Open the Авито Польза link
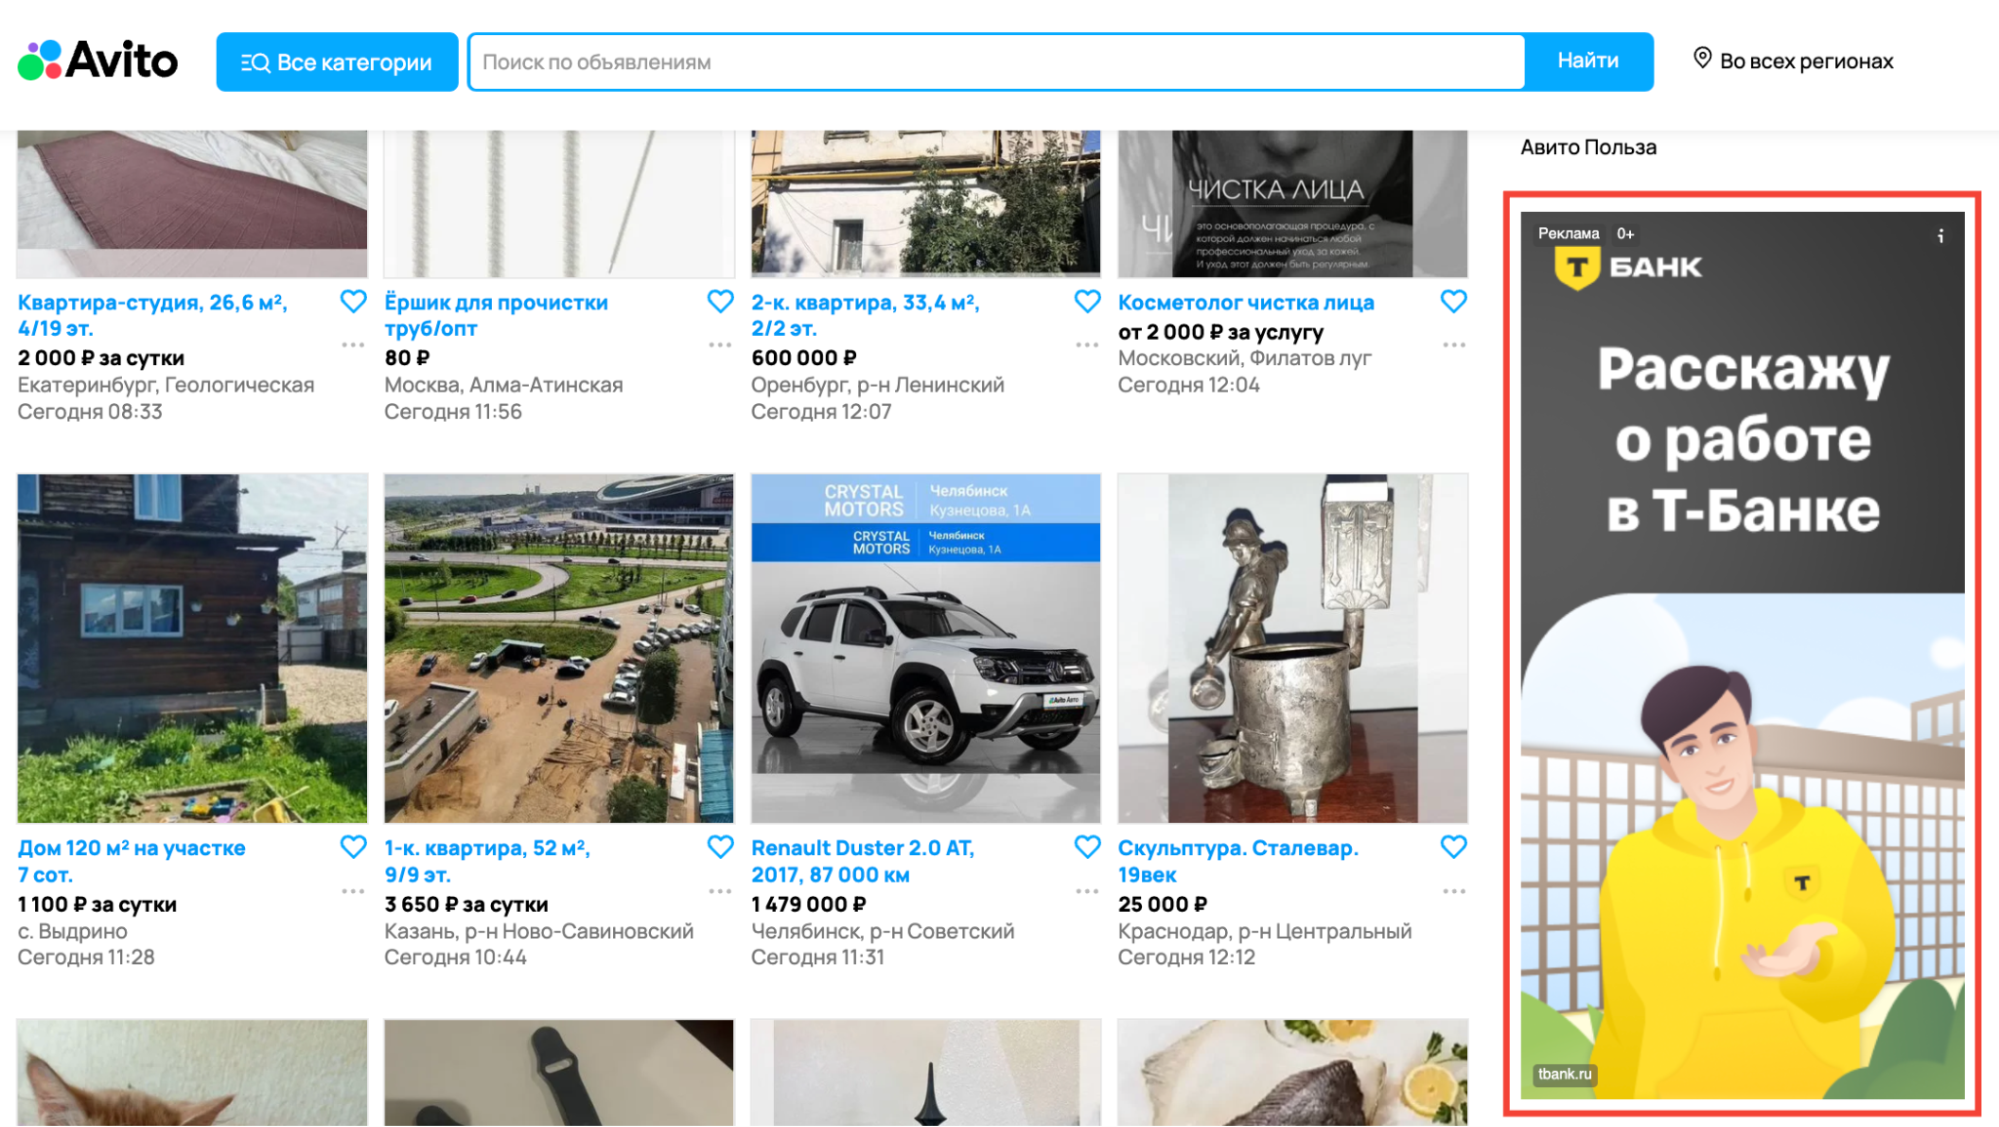Image resolution: width=1999 pixels, height=1127 pixels. [x=1588, y=147]
